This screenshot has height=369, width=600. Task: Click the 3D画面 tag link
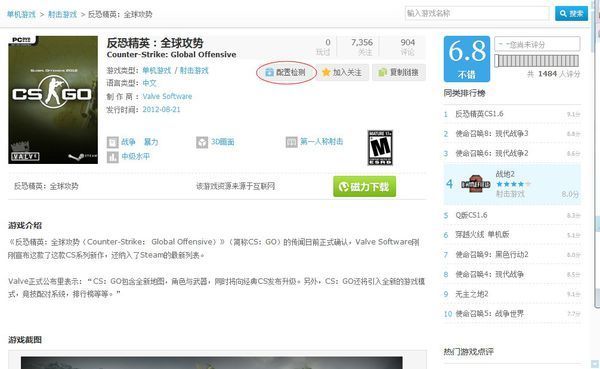pos(223,142)
